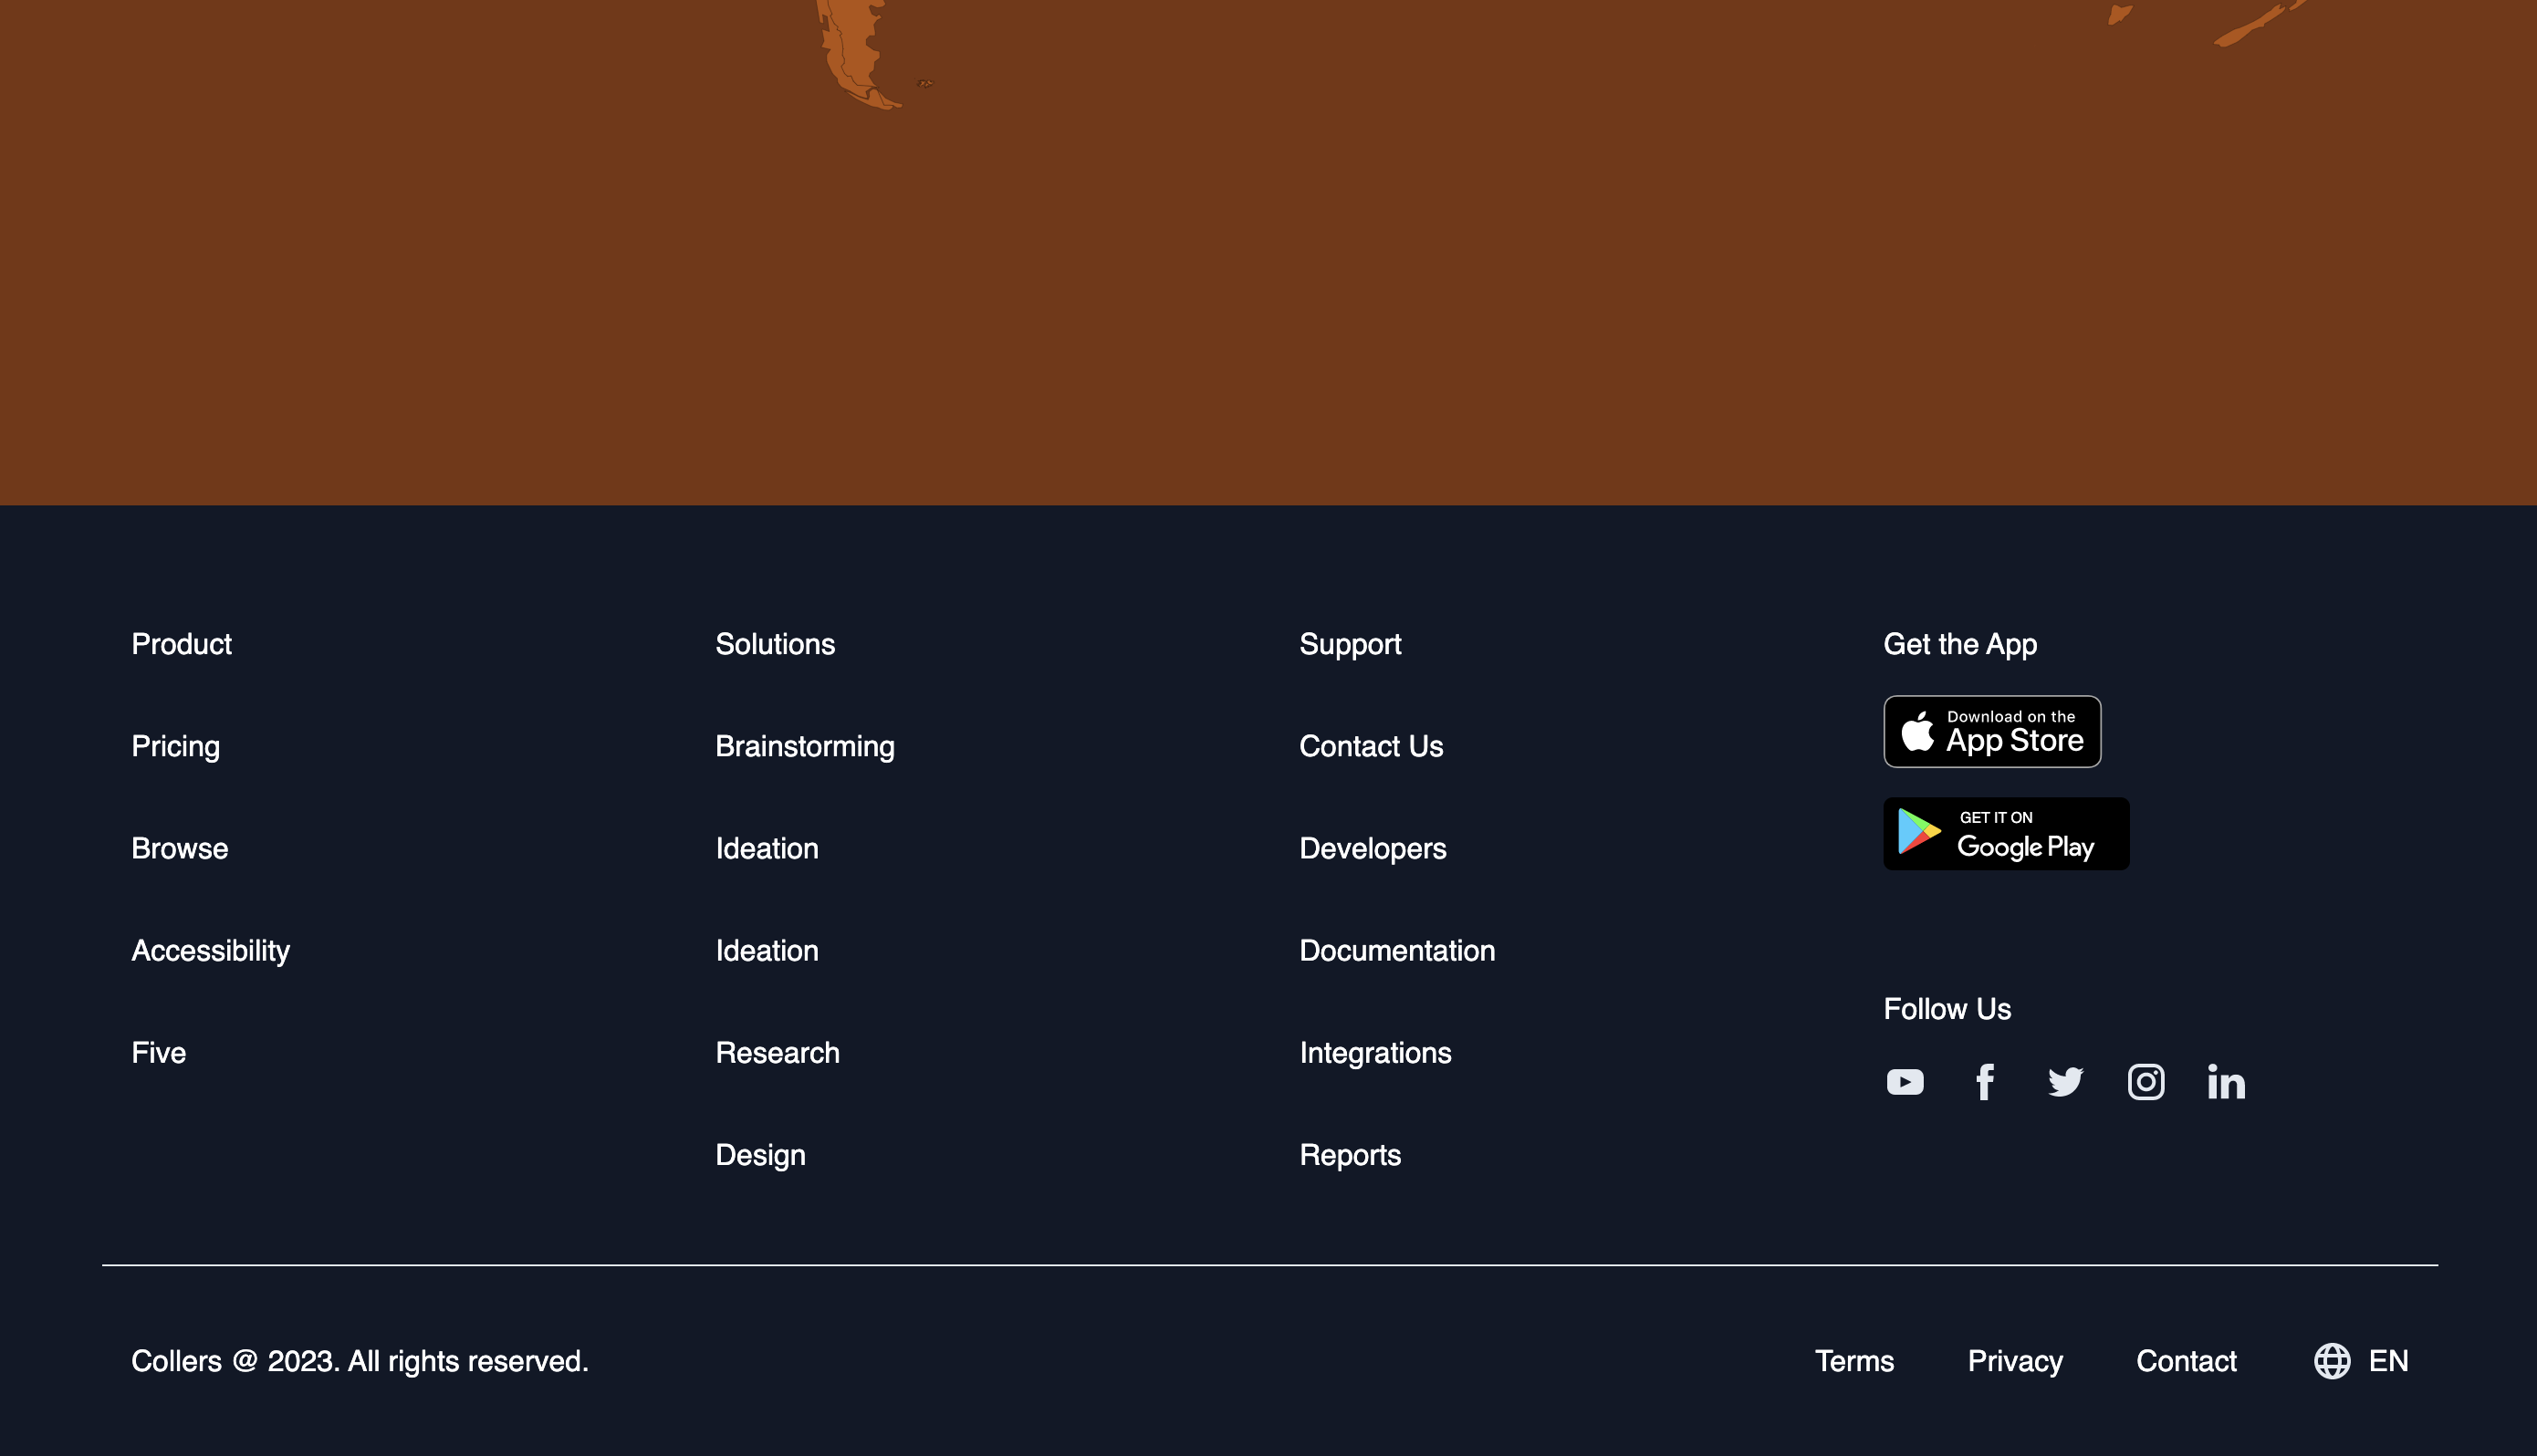Click the Brainstorming solutions link
The image size is (2537, 1456).
coord(805,746)
